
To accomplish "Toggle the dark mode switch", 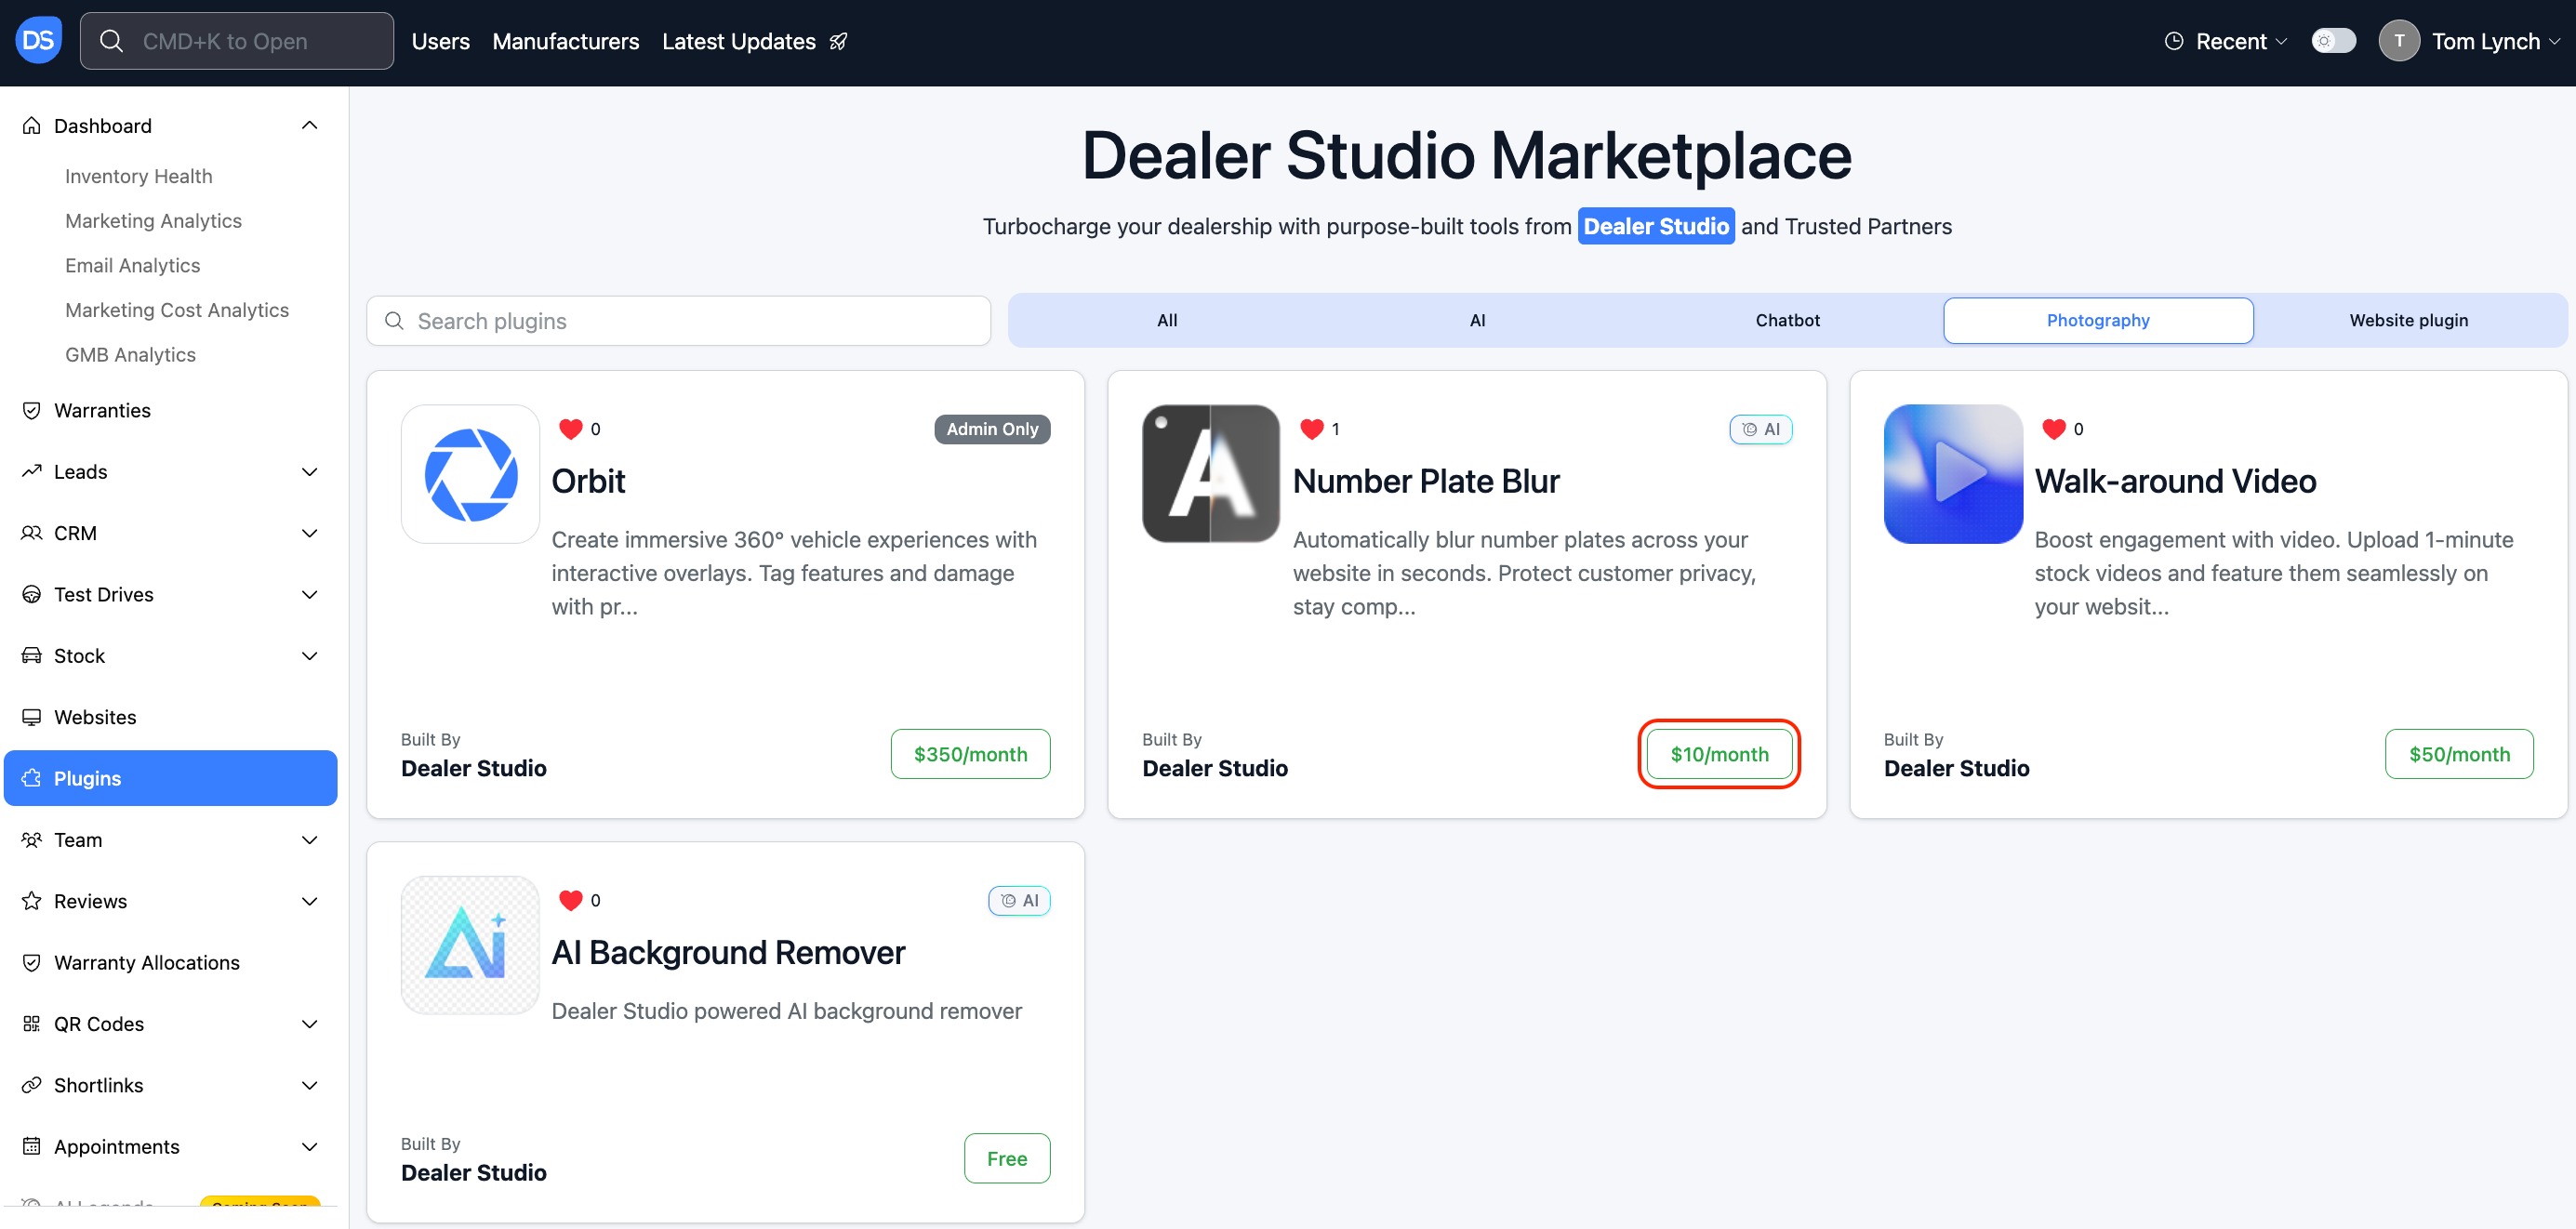I will click(x=2333, y=42).
